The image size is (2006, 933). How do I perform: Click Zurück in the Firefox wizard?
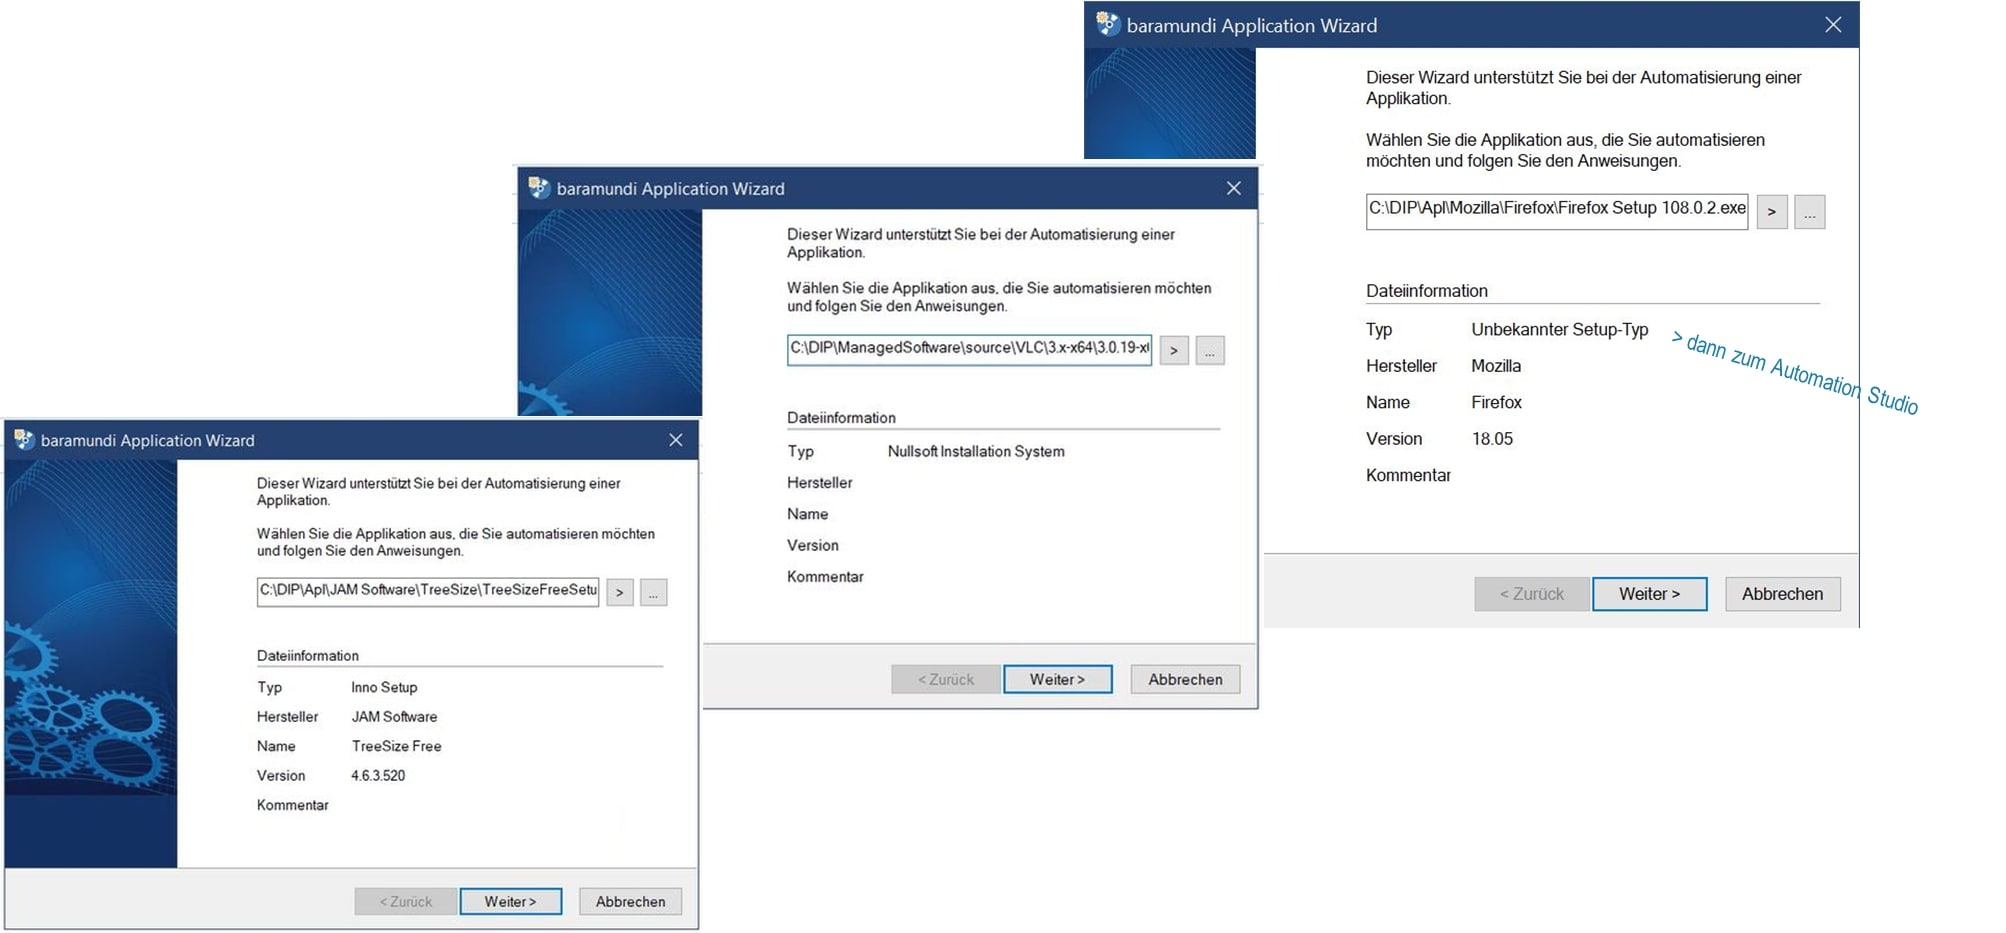1532,594
